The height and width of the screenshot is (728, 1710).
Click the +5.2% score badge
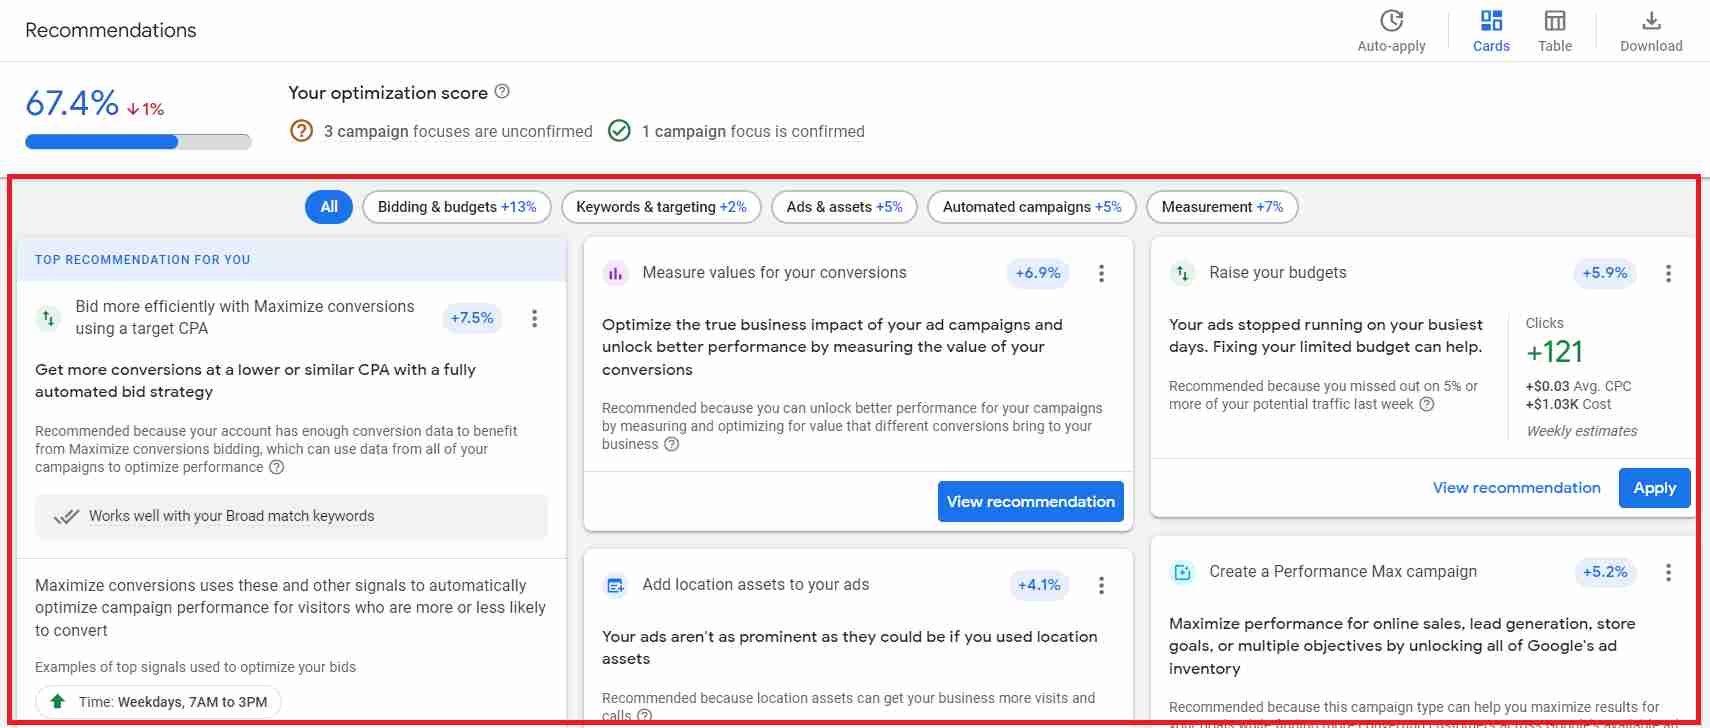point(1605,572)
